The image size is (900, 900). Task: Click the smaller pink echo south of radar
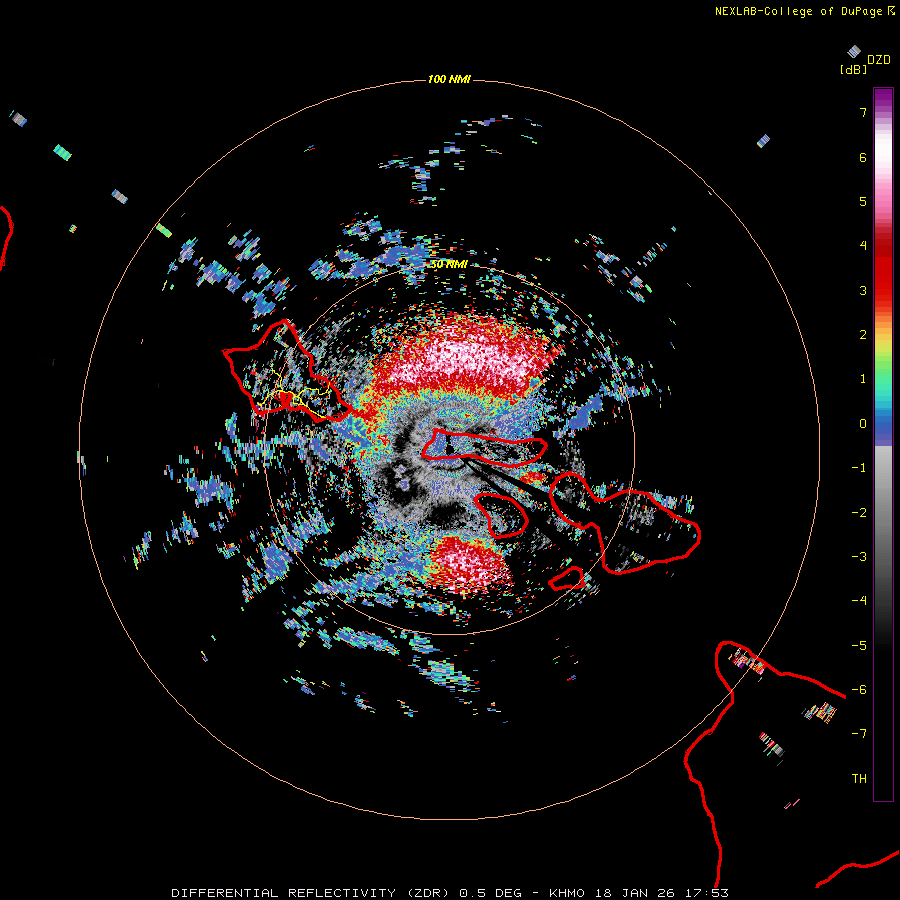click(x=468, y=565)
